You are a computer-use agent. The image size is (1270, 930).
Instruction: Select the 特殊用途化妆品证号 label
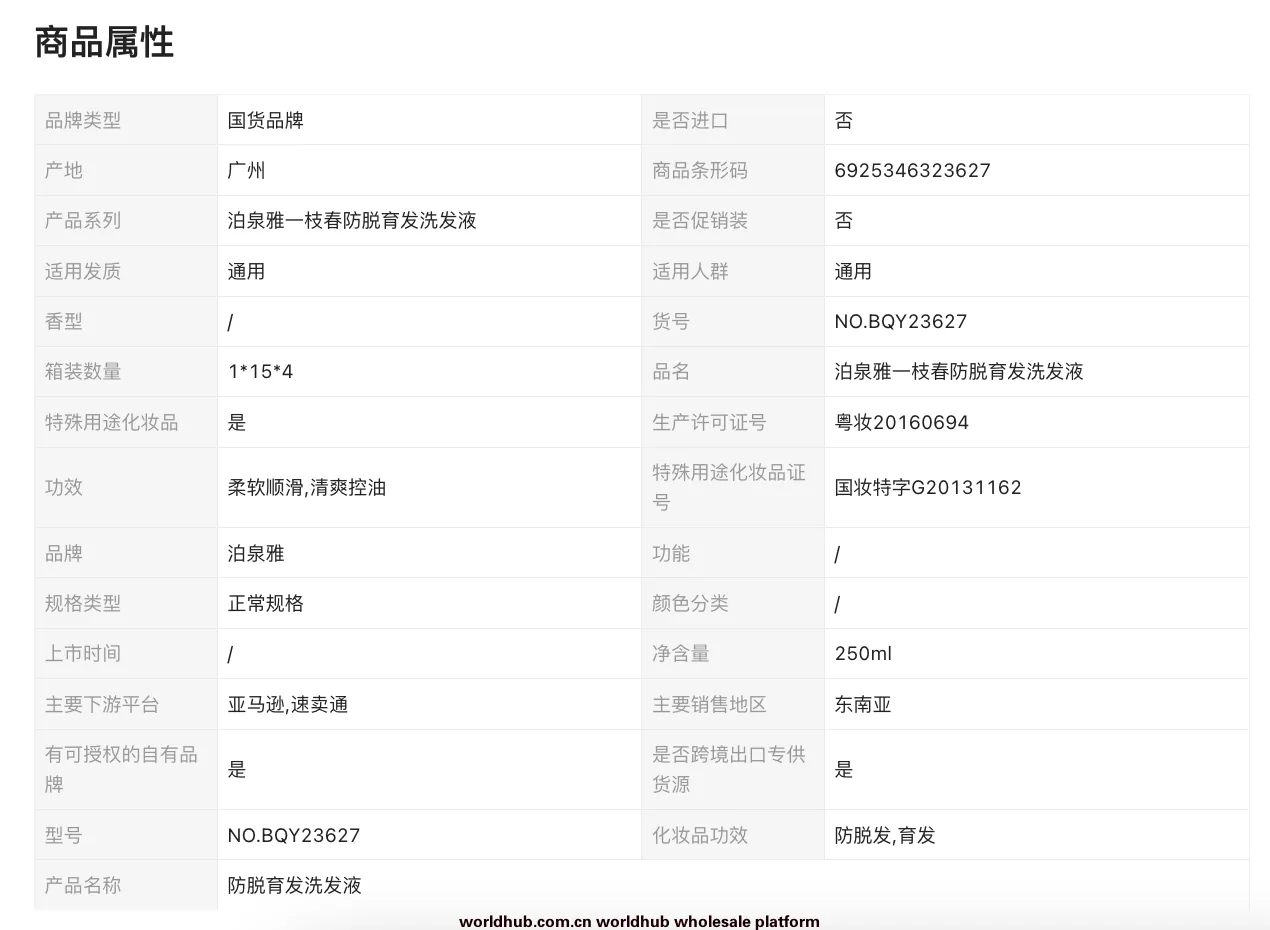(729, 487)
